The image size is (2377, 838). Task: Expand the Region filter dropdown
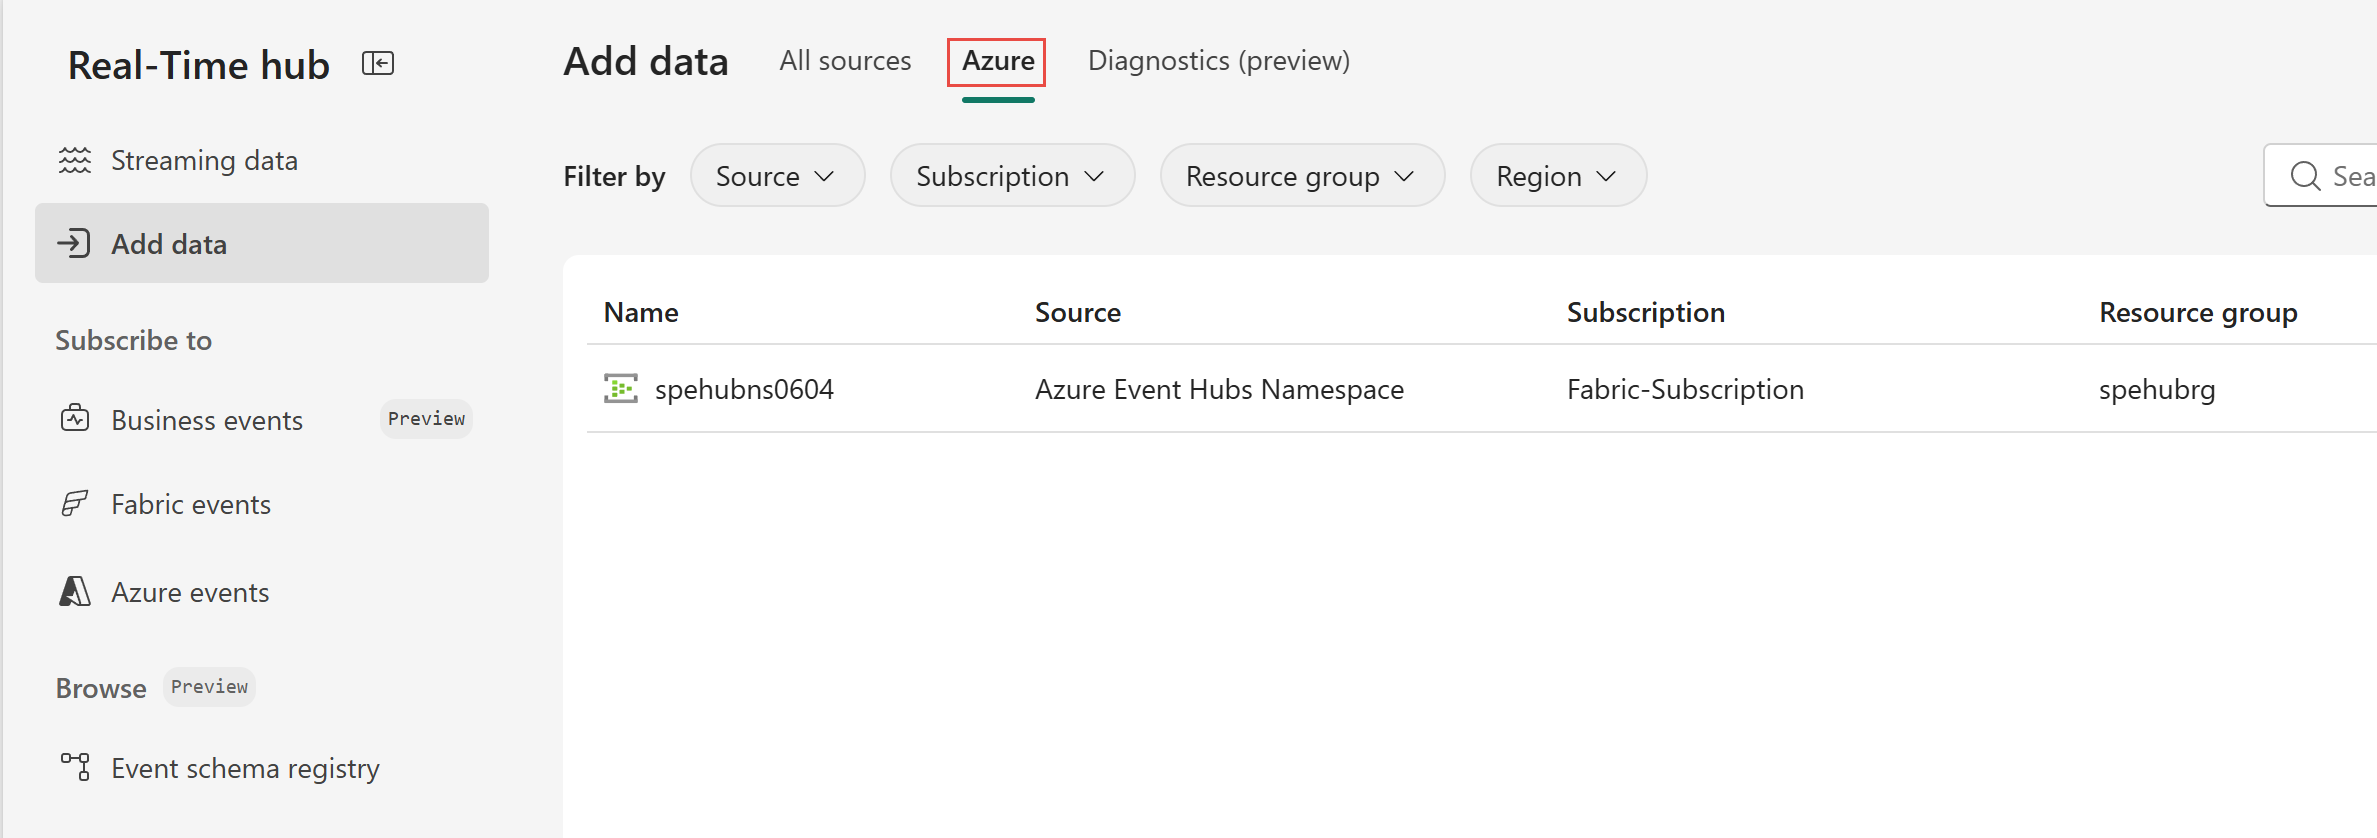[1558, 175]
